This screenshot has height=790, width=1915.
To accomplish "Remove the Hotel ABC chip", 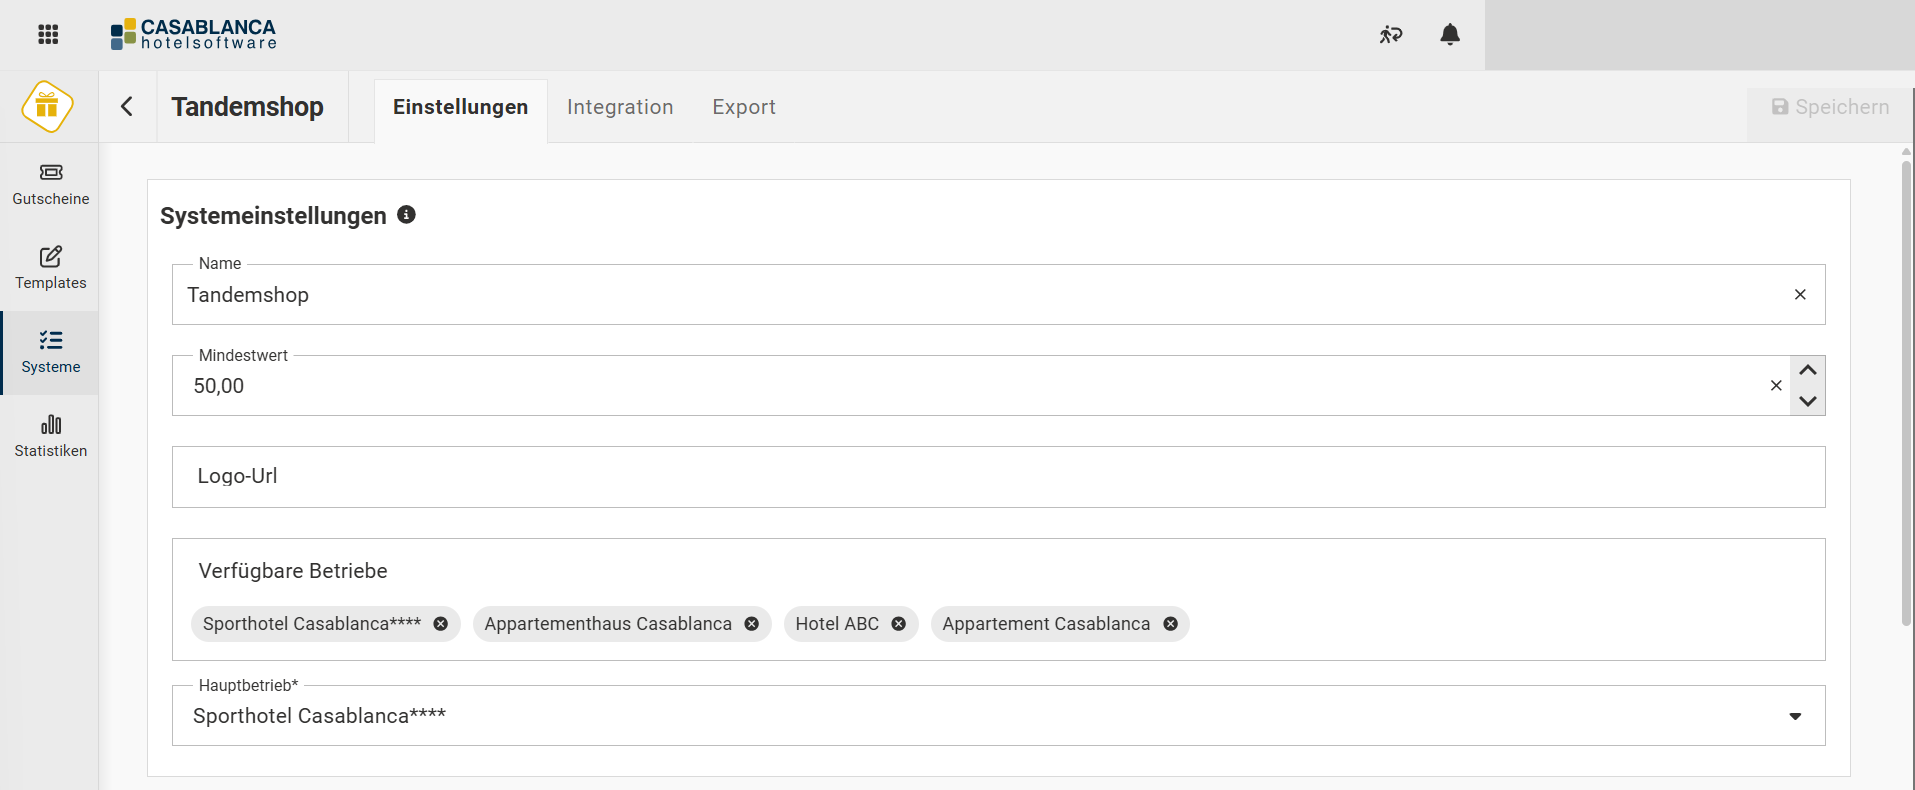I will 898,624.
